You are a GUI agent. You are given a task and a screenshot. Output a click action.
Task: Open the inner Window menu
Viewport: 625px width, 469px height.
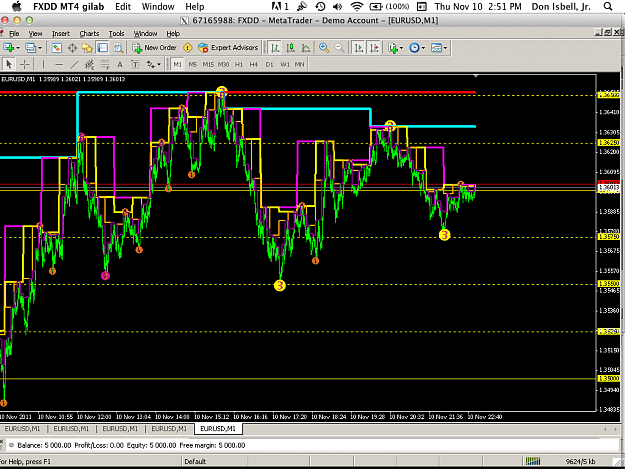(145, 33)
